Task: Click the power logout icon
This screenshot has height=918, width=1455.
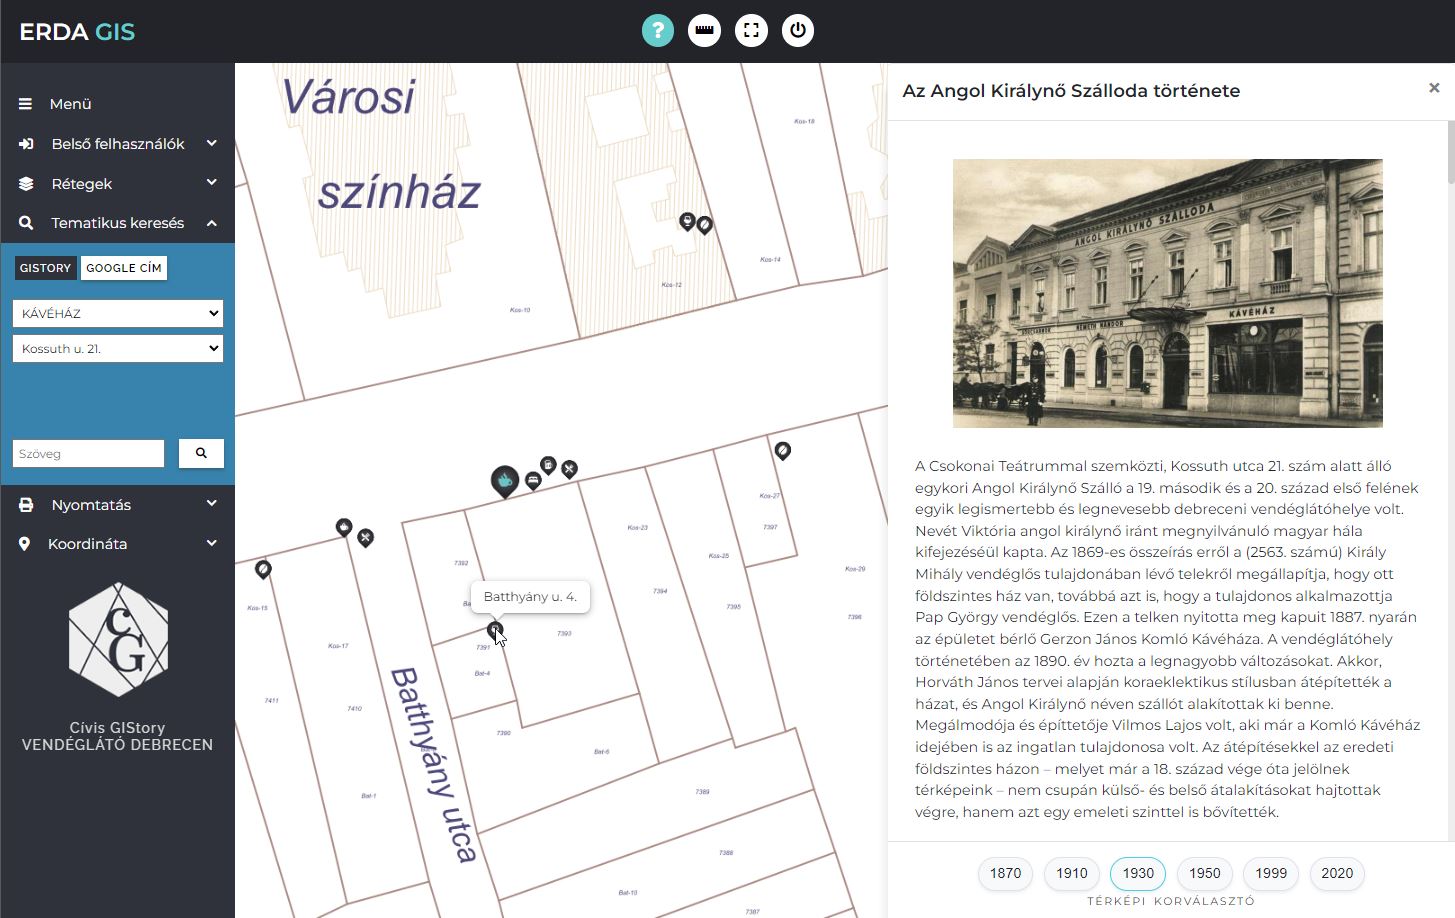Action: pos(797,30)
